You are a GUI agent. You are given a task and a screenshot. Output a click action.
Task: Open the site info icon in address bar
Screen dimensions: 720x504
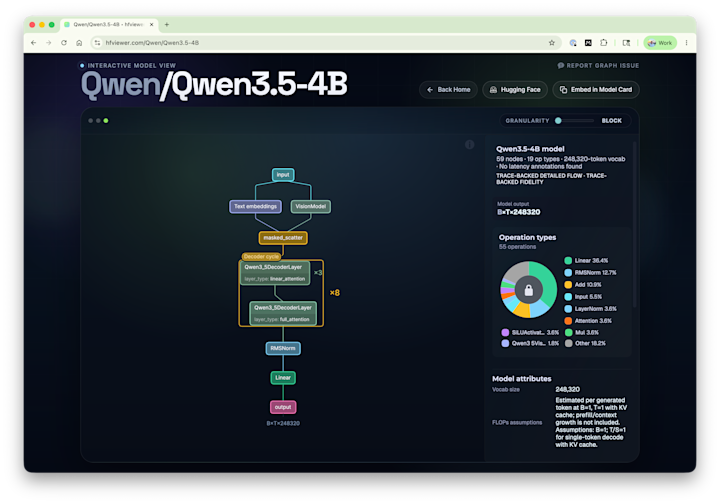[97, 43]
